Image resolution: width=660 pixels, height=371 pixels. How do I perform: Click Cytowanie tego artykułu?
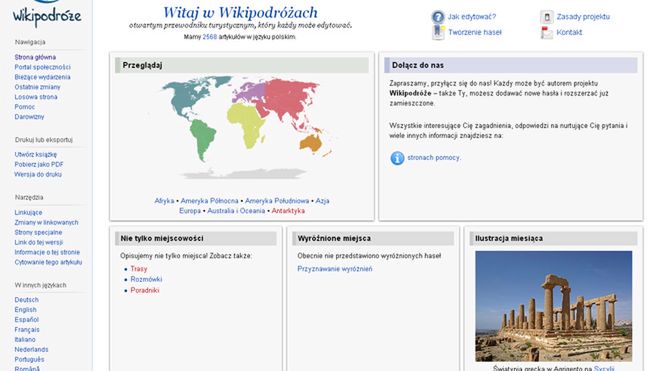tap(48, 262)
